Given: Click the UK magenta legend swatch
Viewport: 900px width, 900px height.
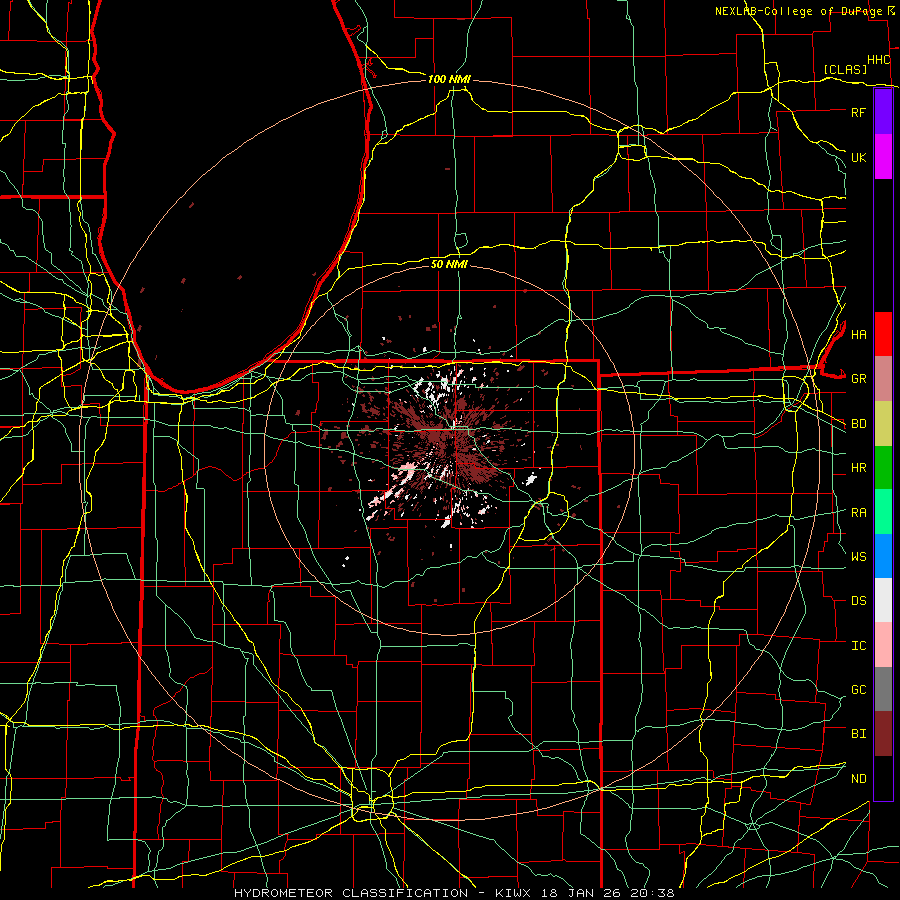Looking at the screenshot, I should (x=883, y=157).
